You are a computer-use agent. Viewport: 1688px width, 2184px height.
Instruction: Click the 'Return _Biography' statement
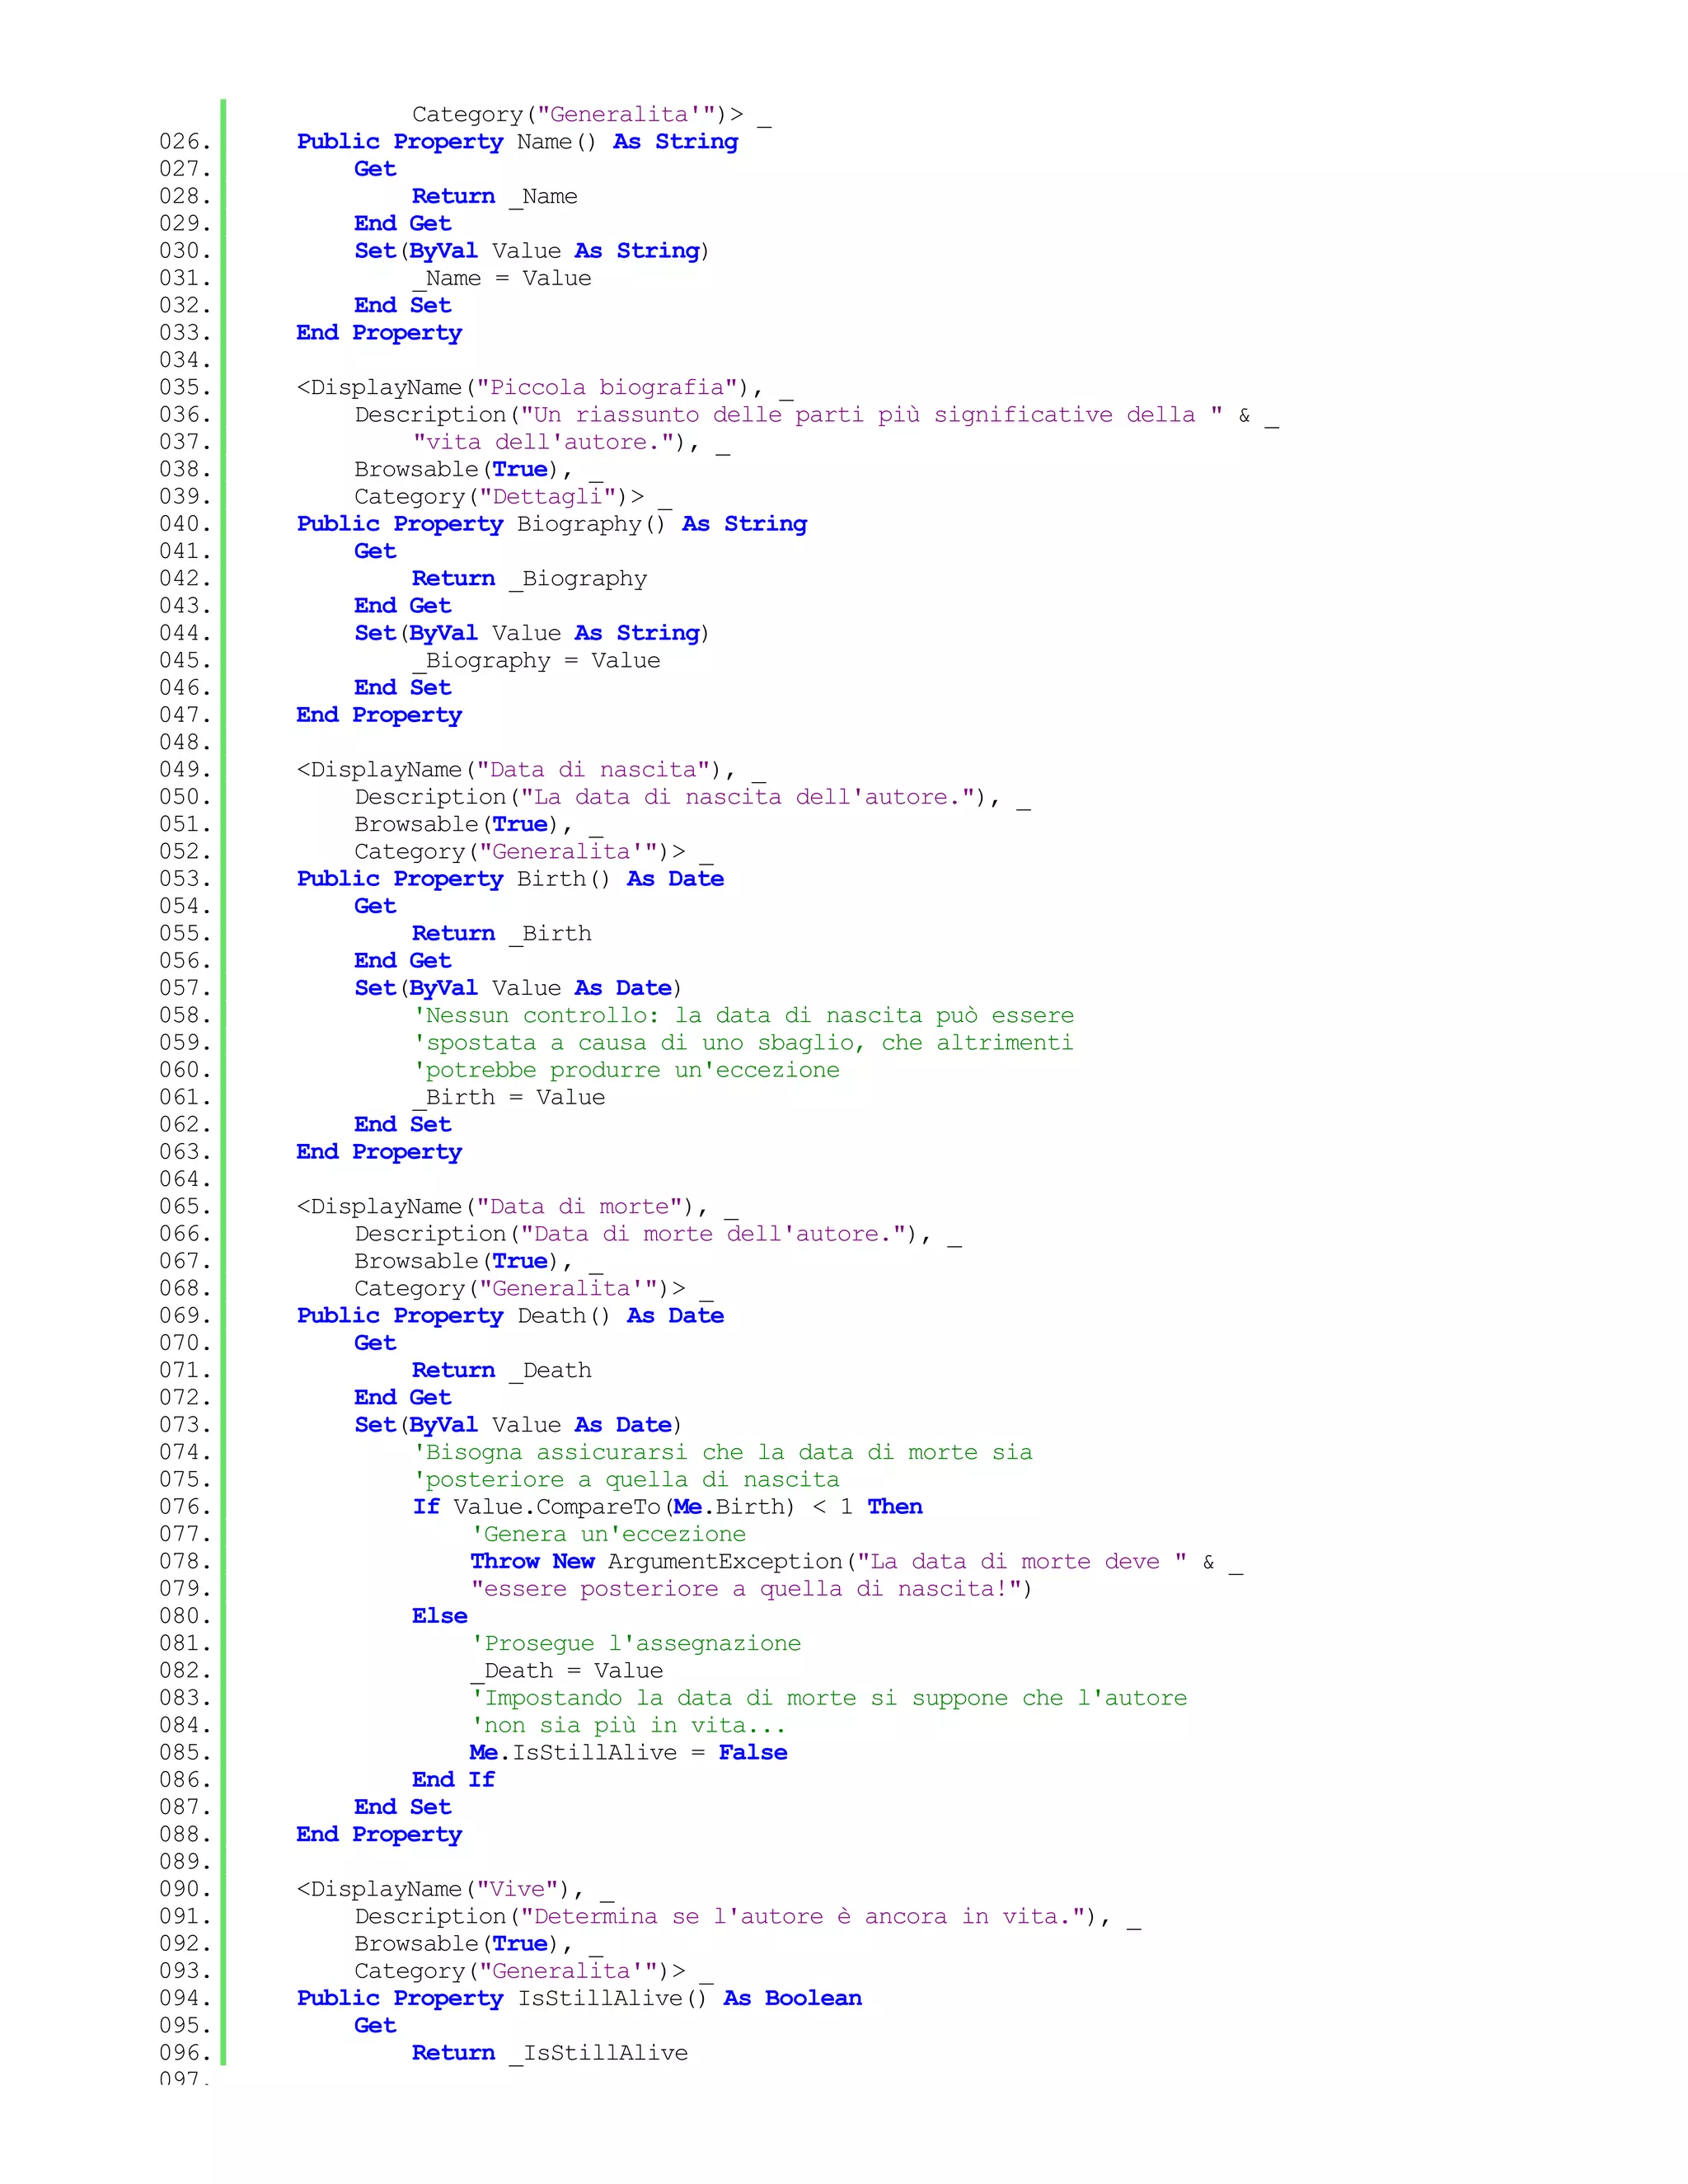point(530,579)
